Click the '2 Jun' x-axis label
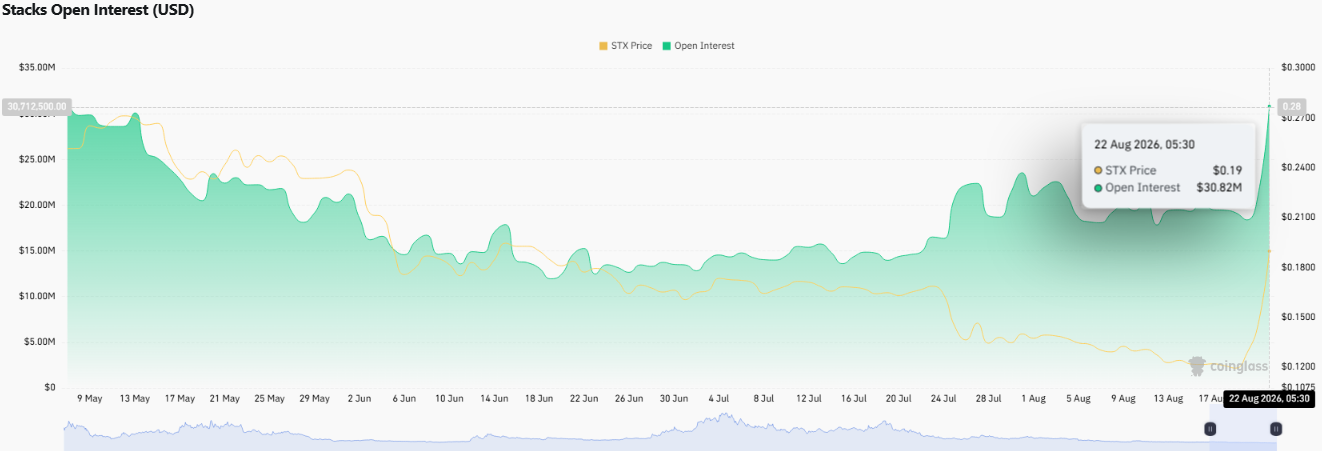Screen dimensions: 1322x451 359,398
